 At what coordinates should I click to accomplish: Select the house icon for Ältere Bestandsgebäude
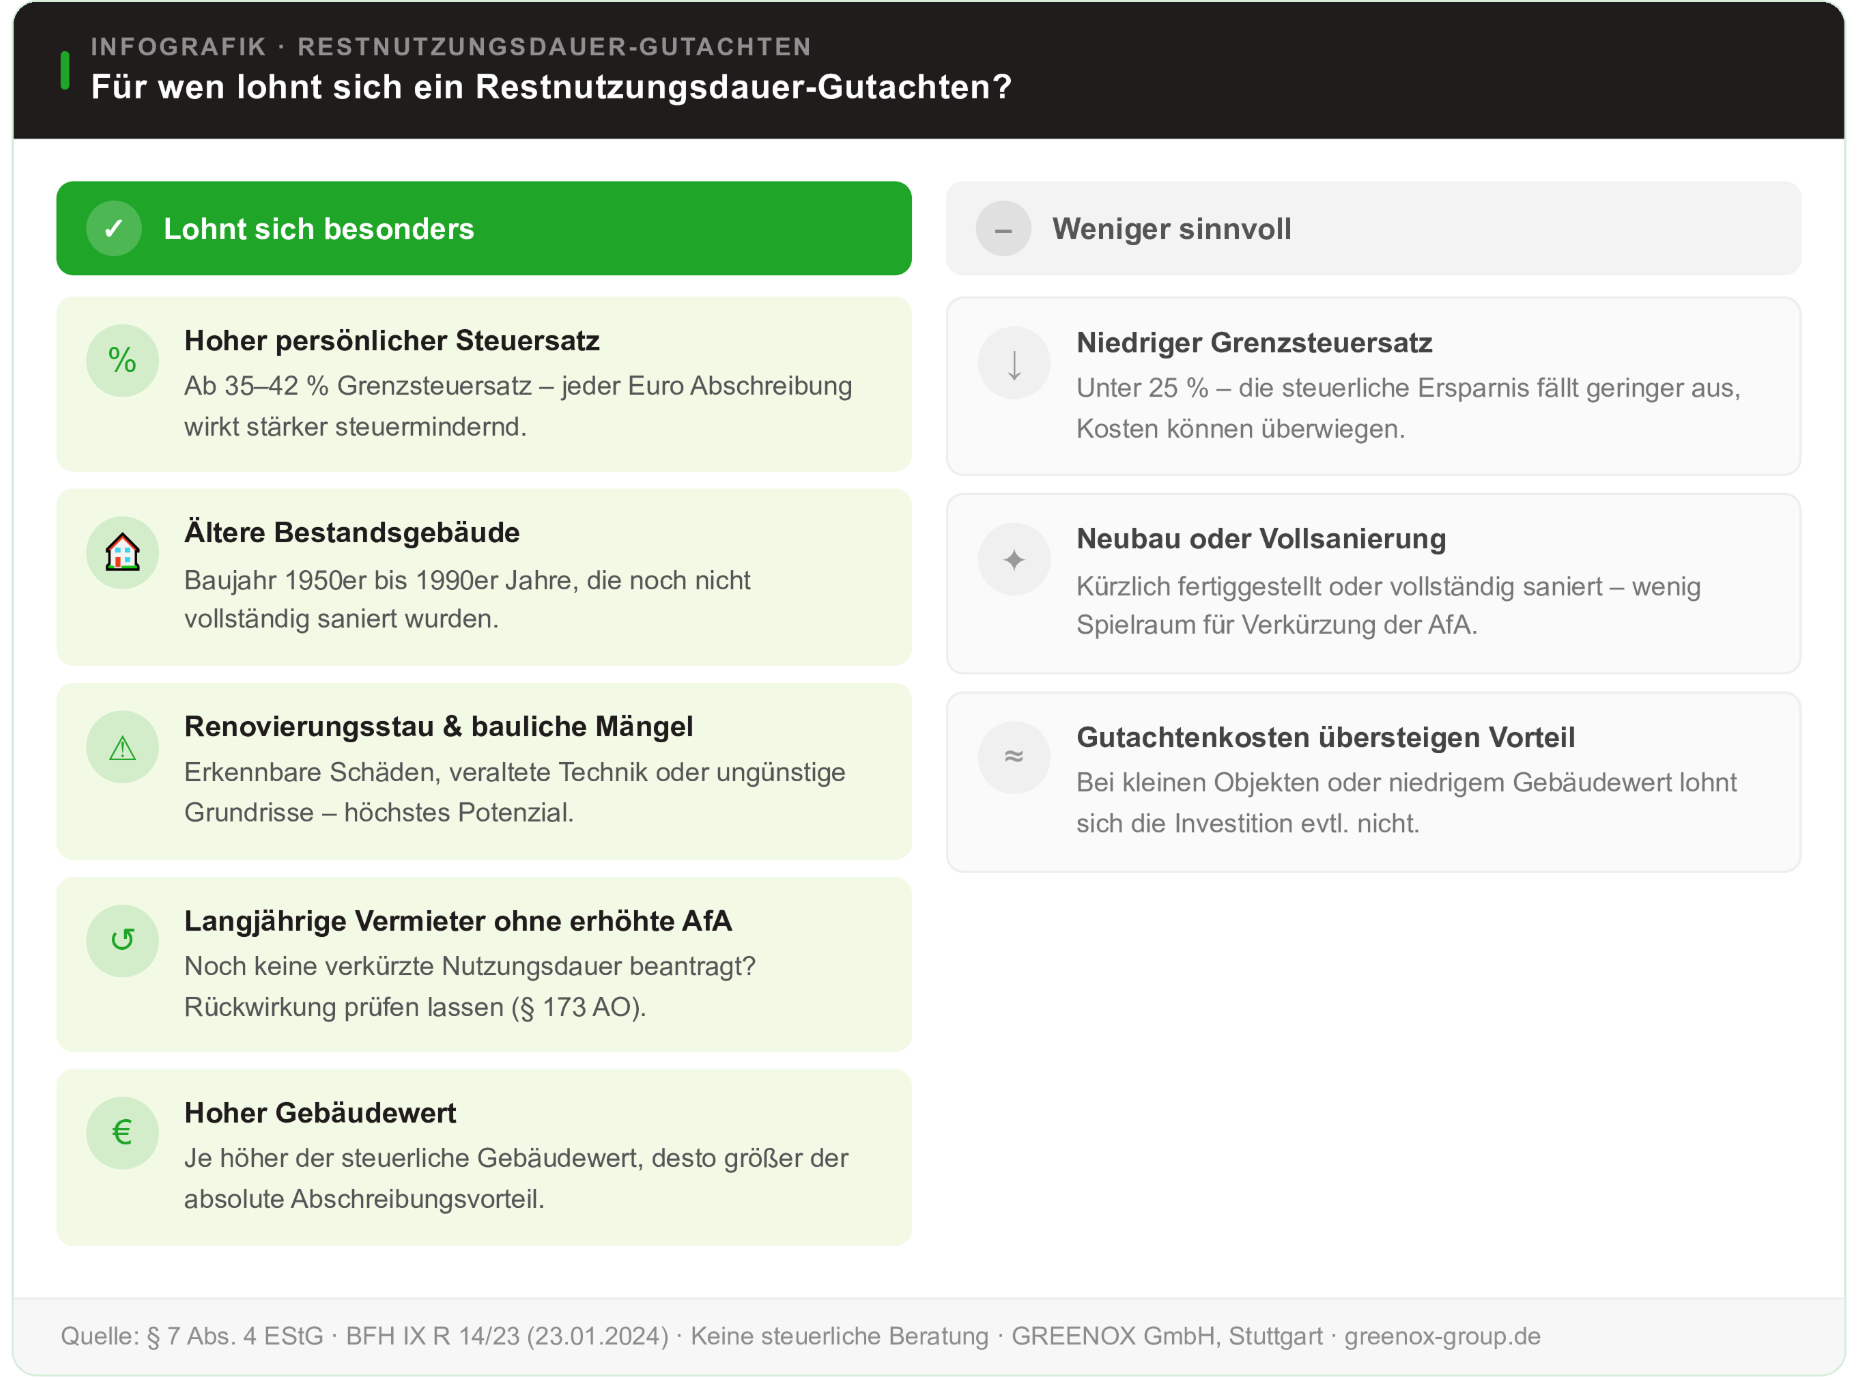coord(122,552)
